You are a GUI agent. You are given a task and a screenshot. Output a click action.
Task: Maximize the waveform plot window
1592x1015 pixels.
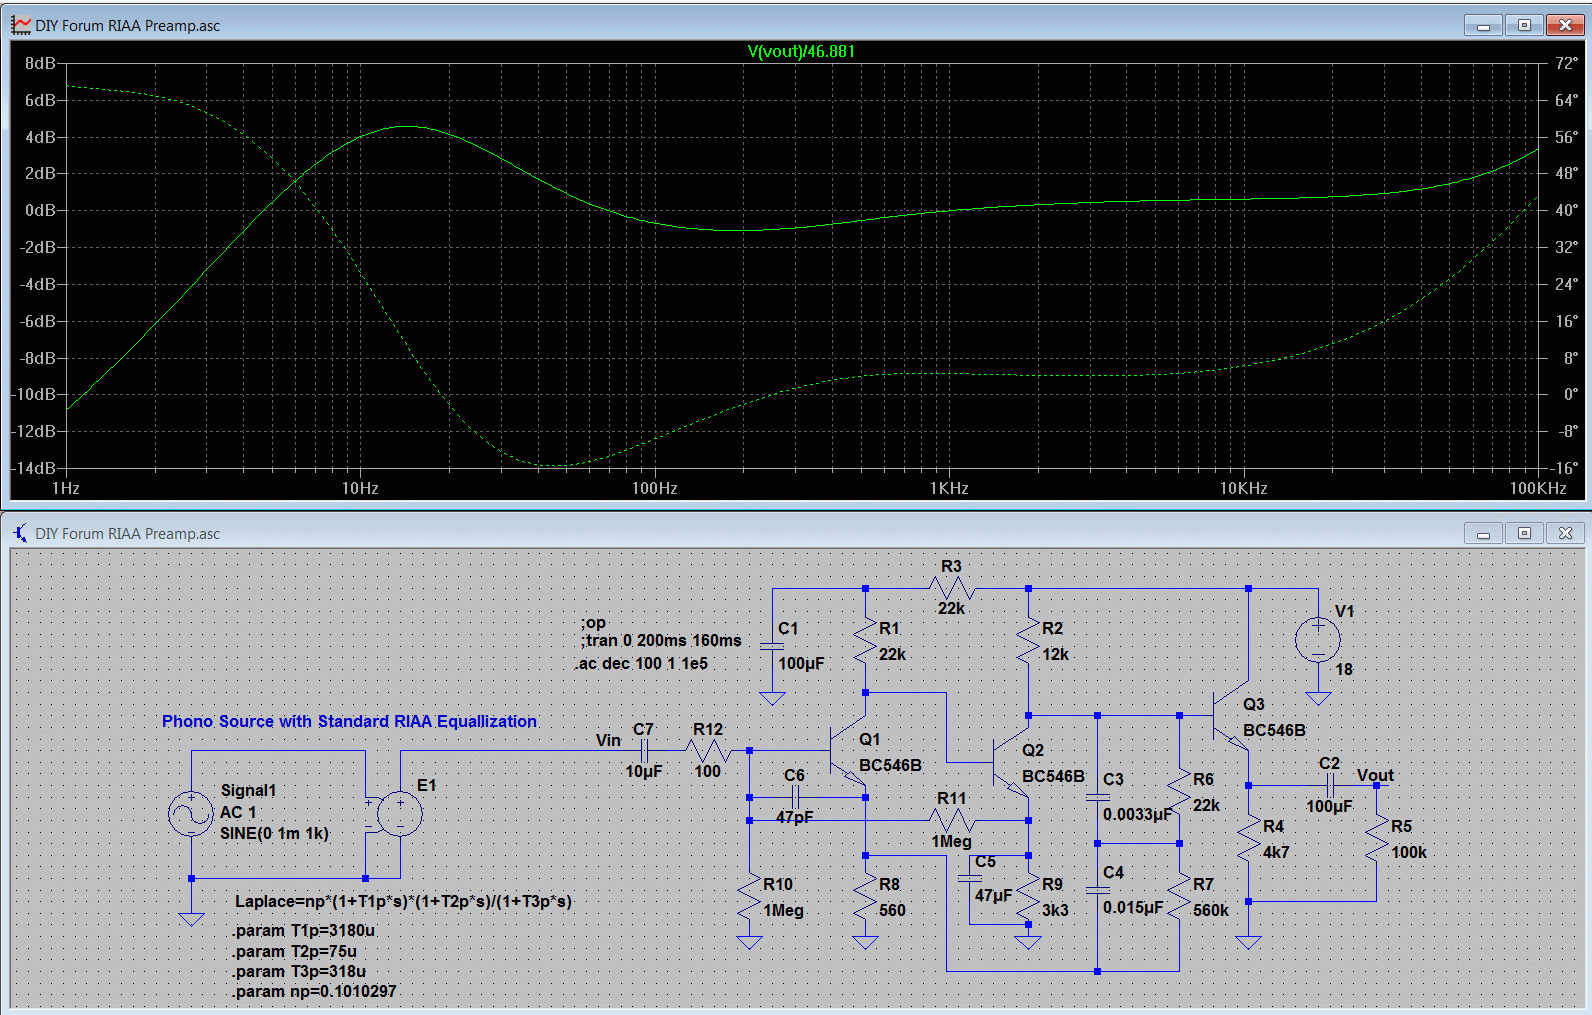(1524, 25)
